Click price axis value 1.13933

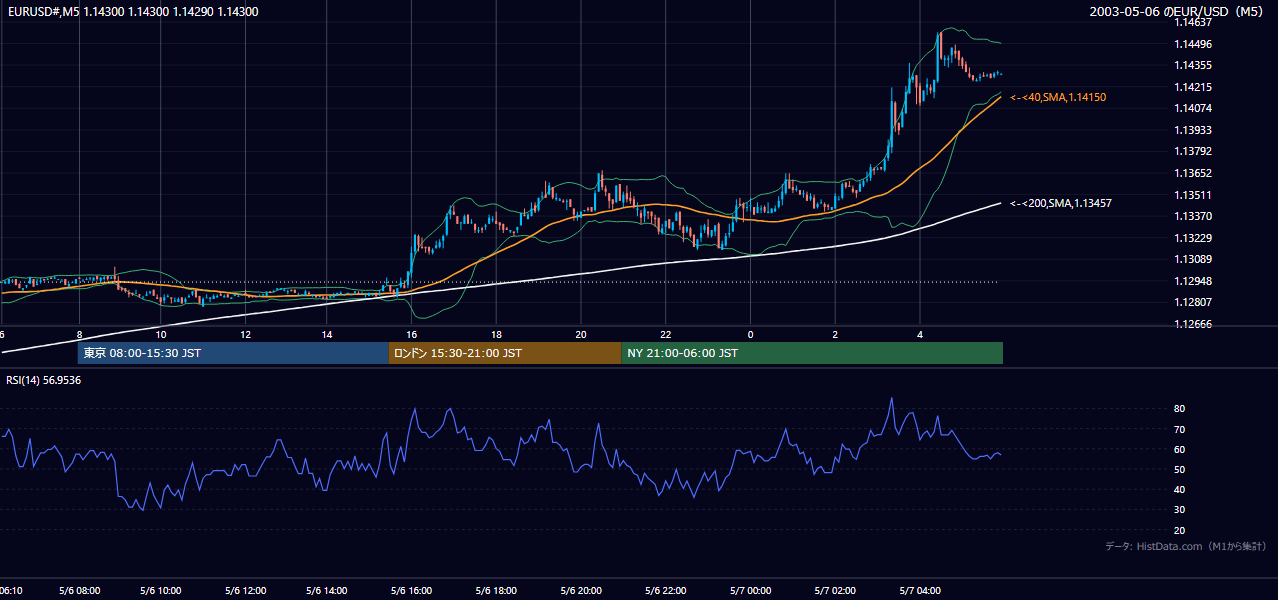coord(1194,130)
